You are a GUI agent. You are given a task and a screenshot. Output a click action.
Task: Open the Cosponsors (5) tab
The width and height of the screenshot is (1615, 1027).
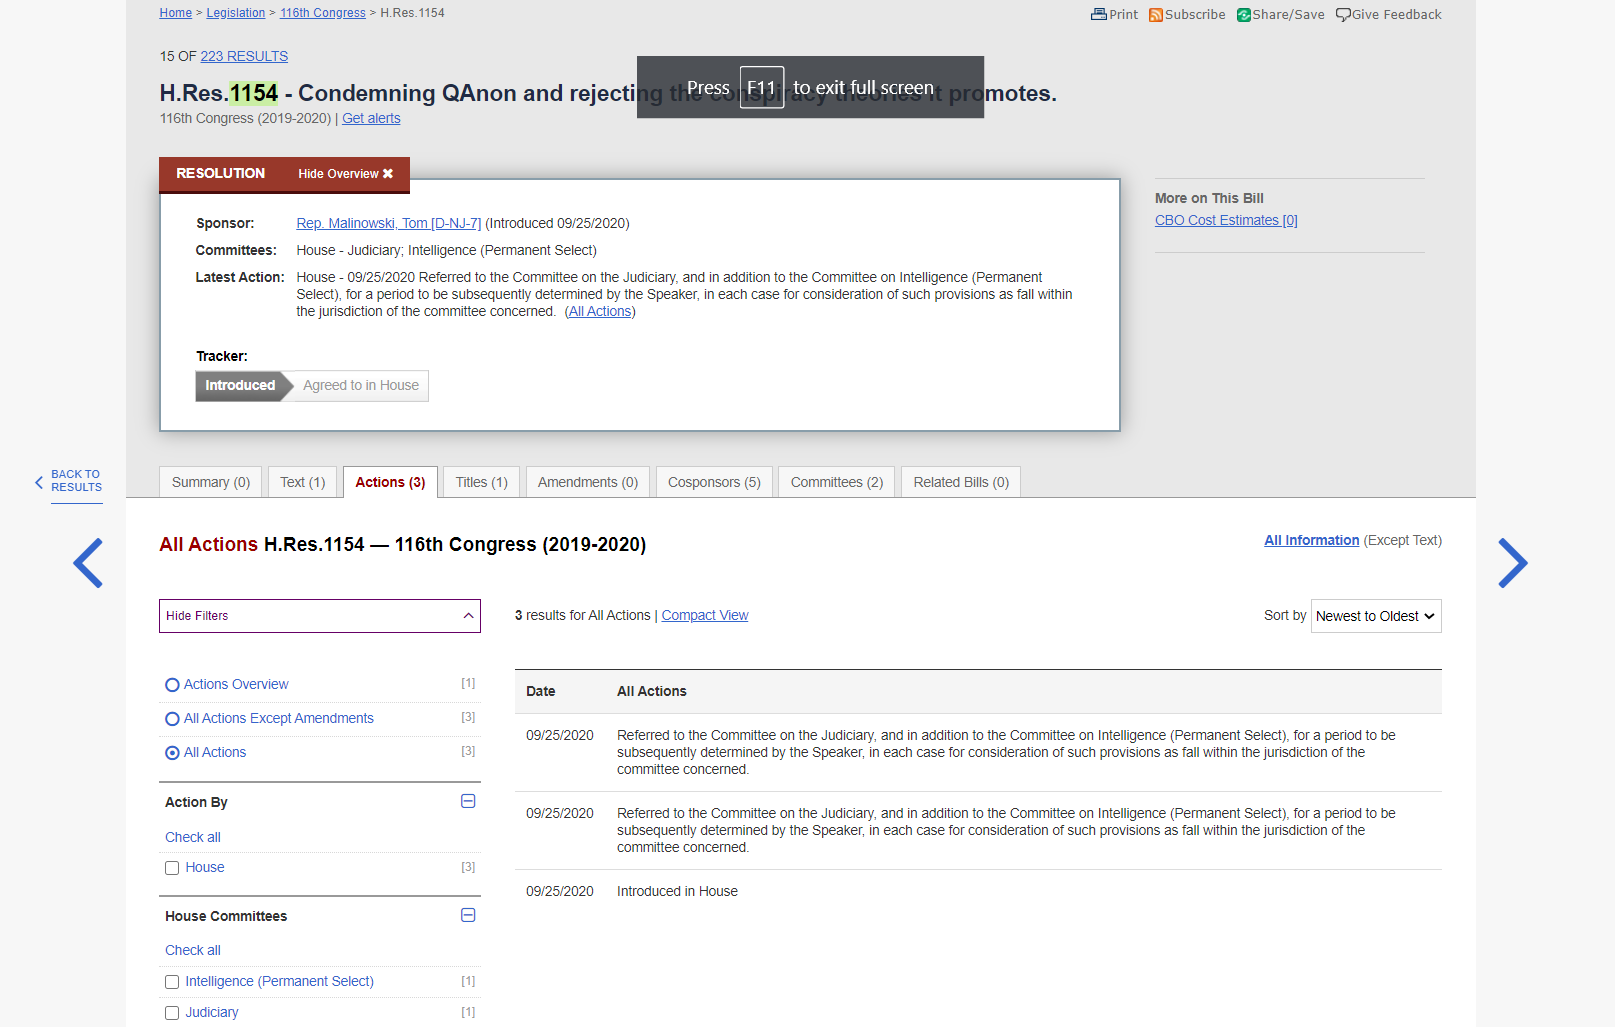[714, 482]
